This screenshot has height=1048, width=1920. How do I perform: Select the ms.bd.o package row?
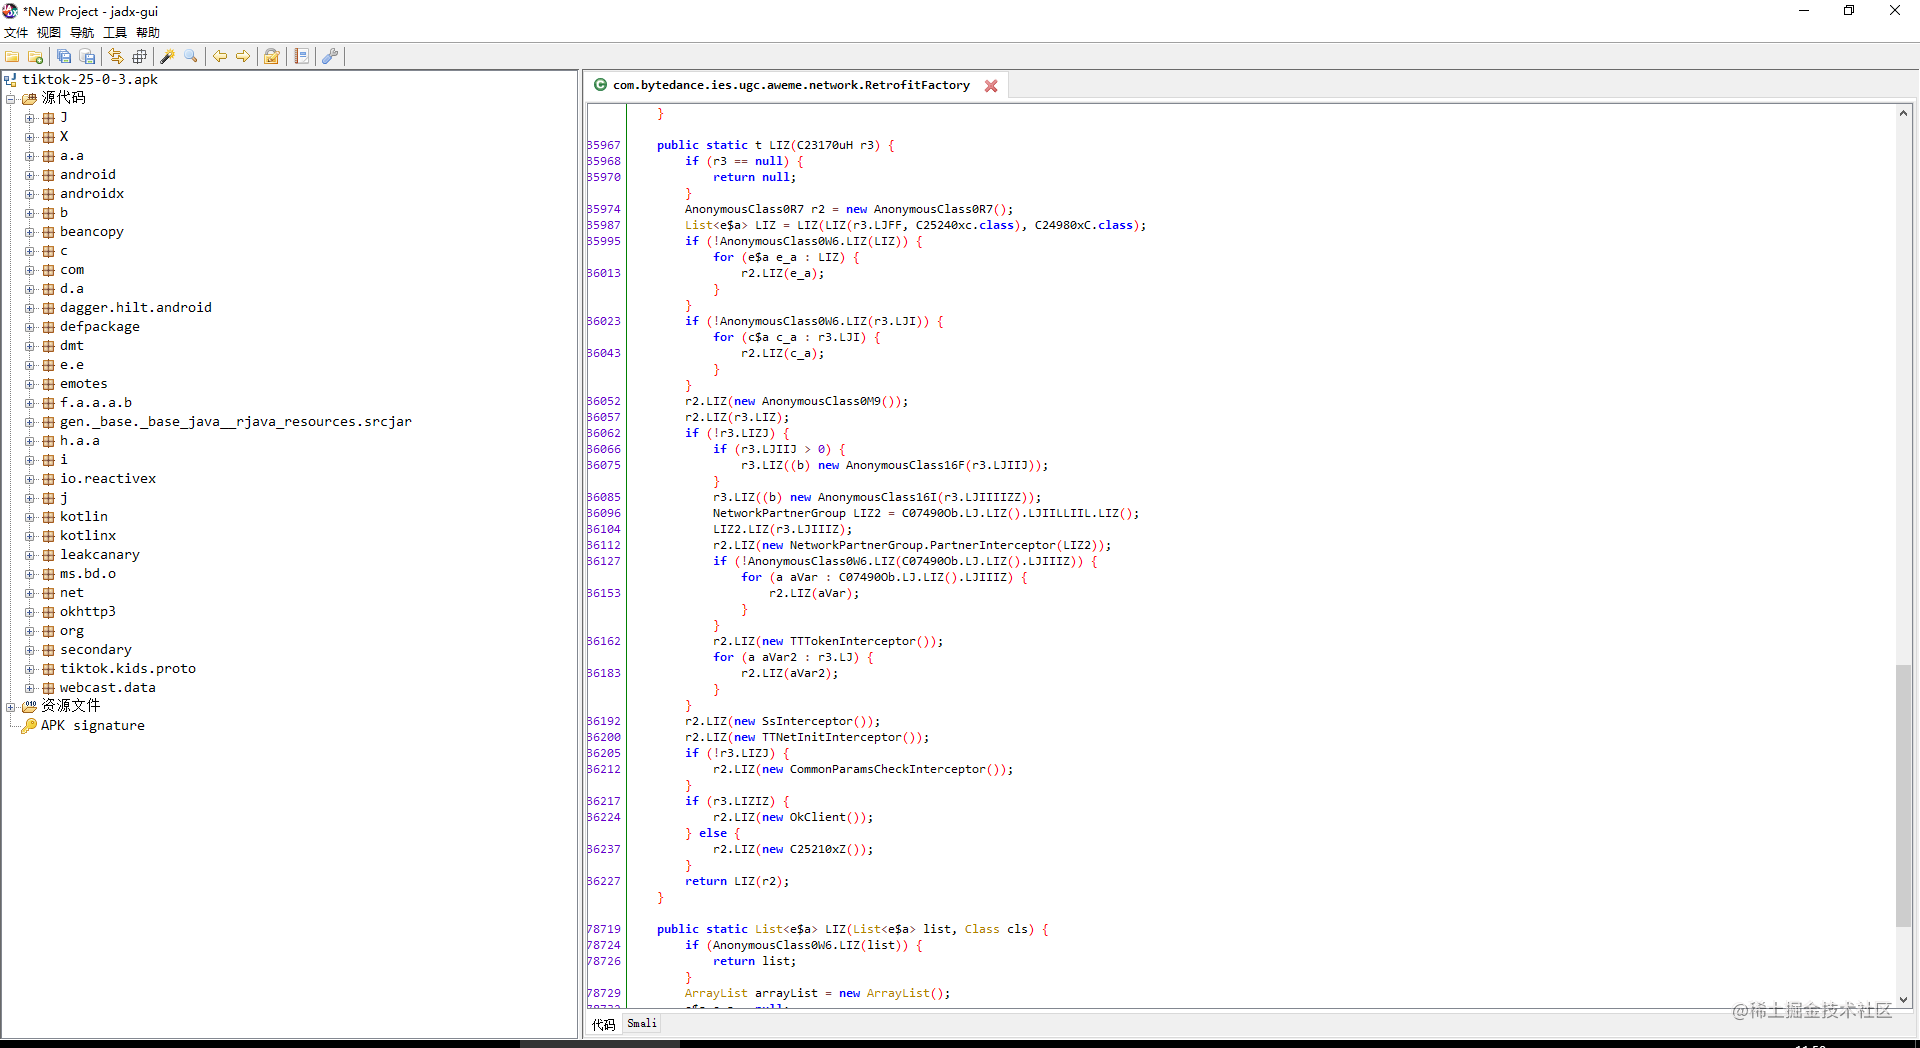(88, 574)
